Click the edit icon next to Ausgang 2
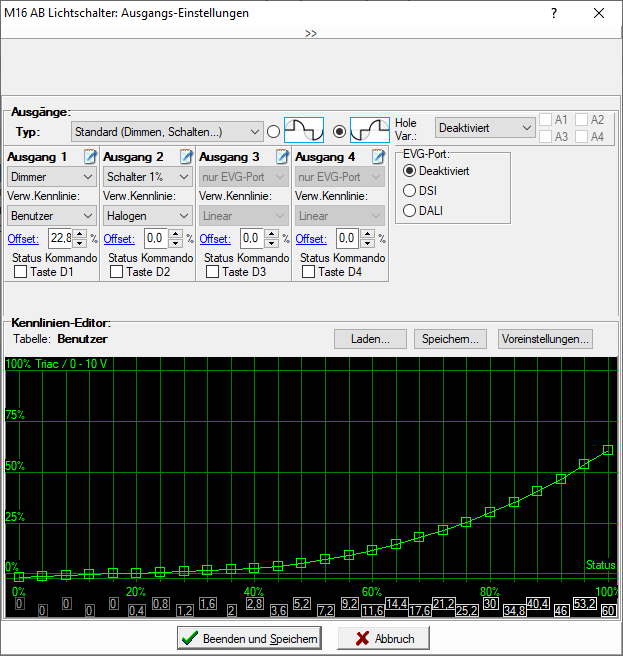Viewport: 623px width, 656px height. click(x=186, y=157)
